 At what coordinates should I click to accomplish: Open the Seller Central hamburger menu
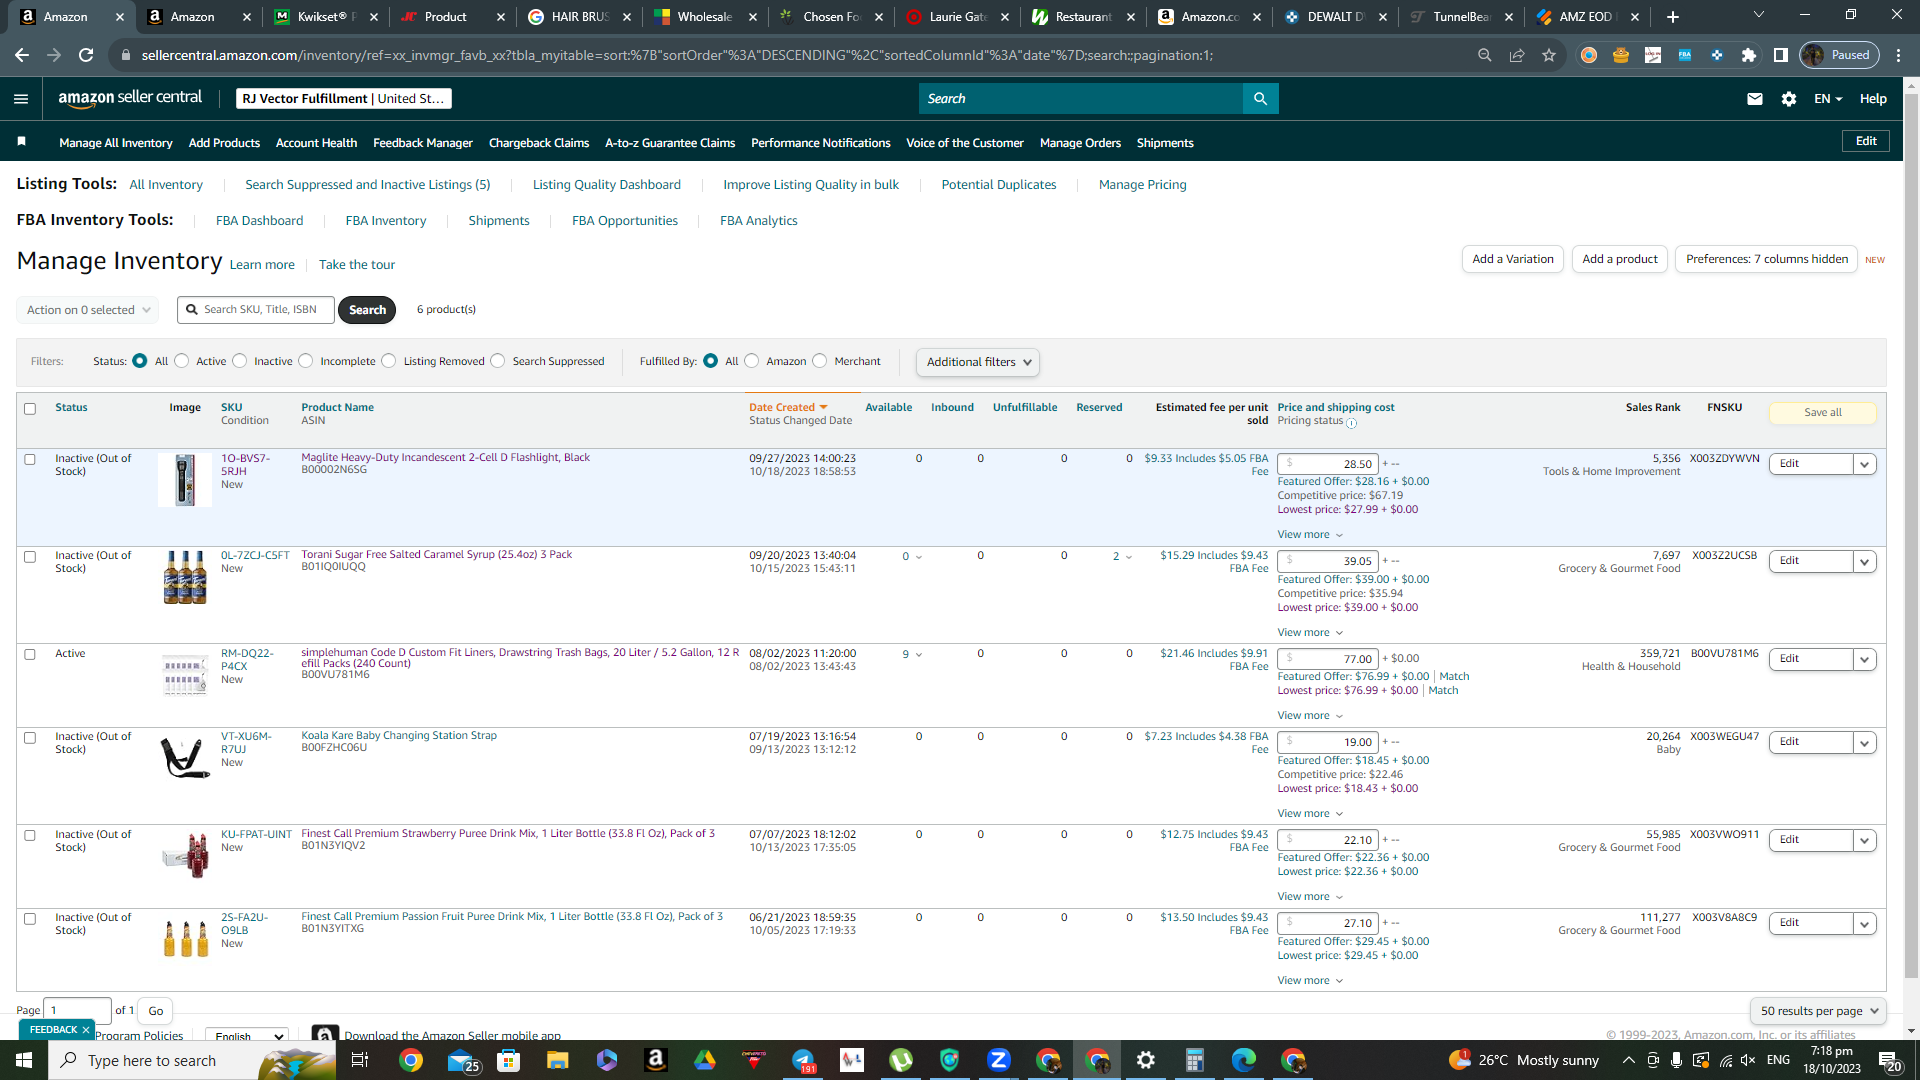pyautogui.click(x=21, y=98)
